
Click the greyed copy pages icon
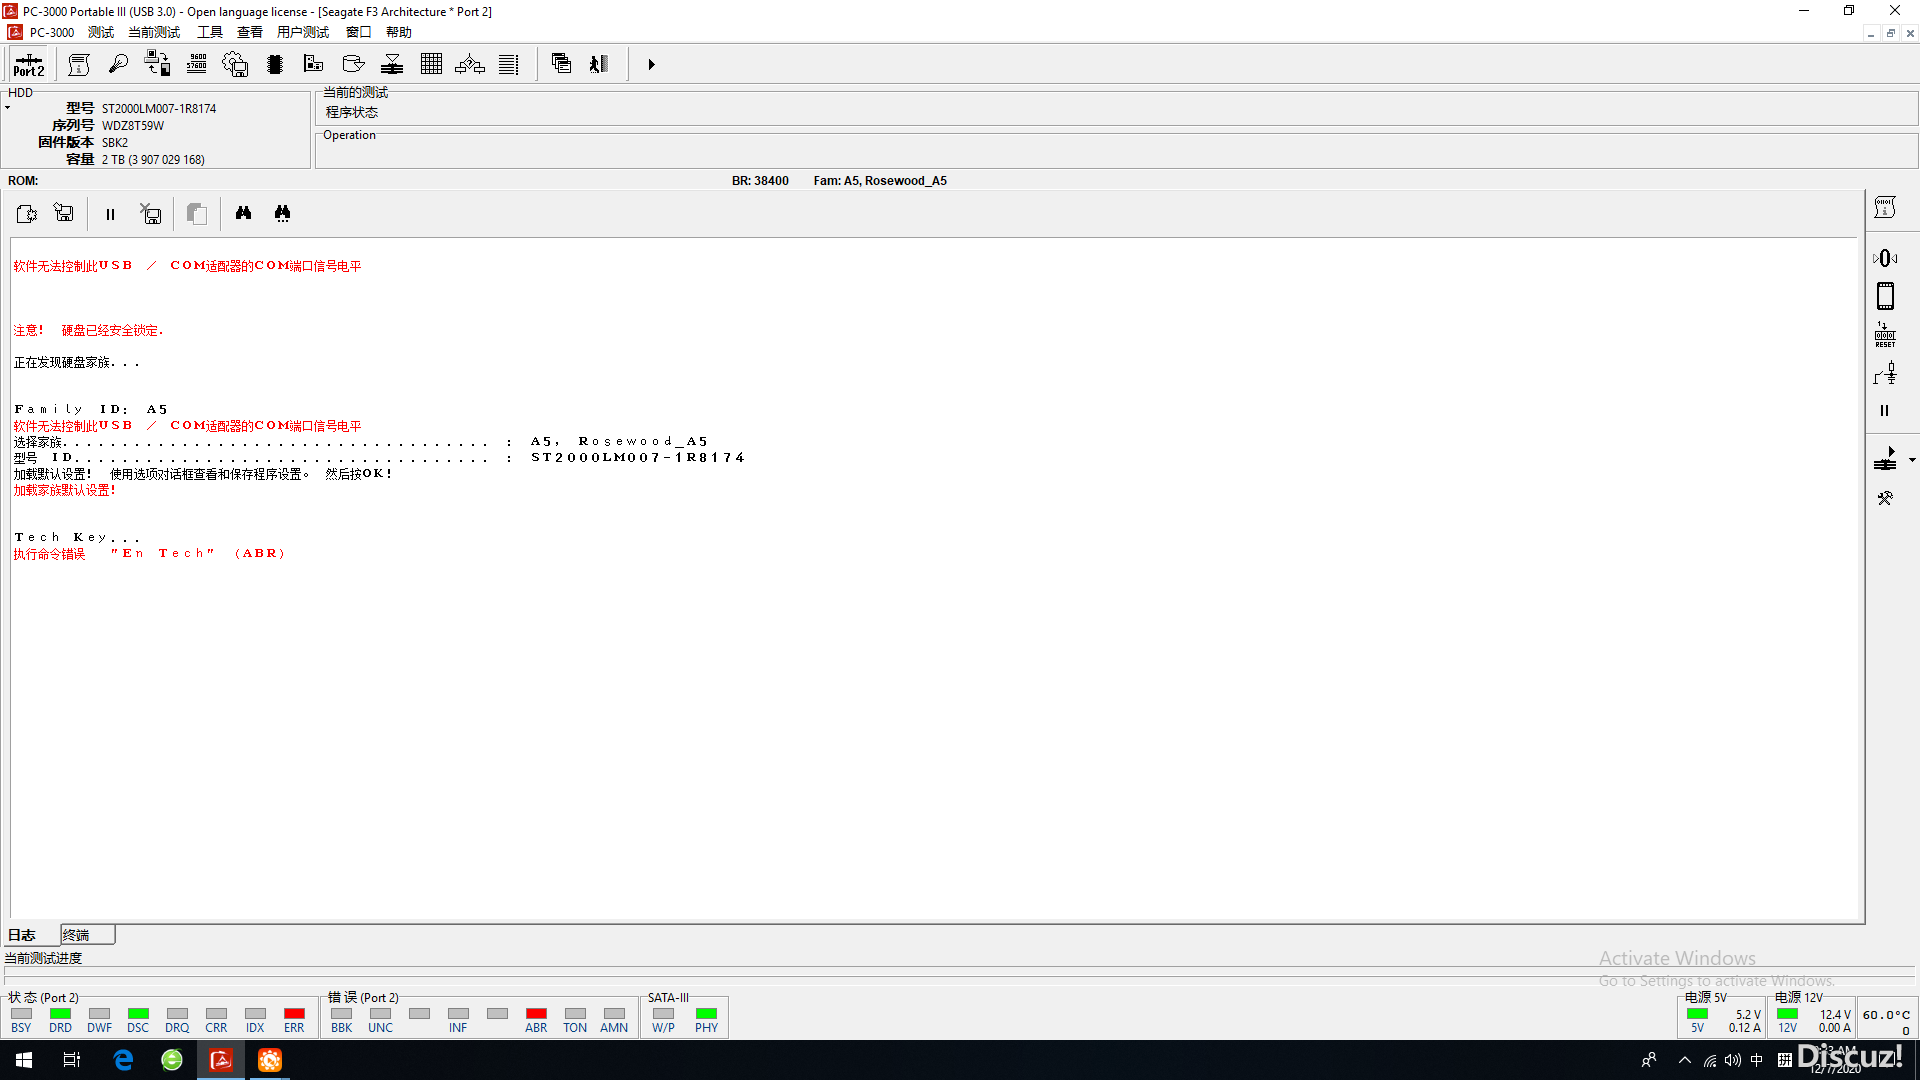point(197,214)
